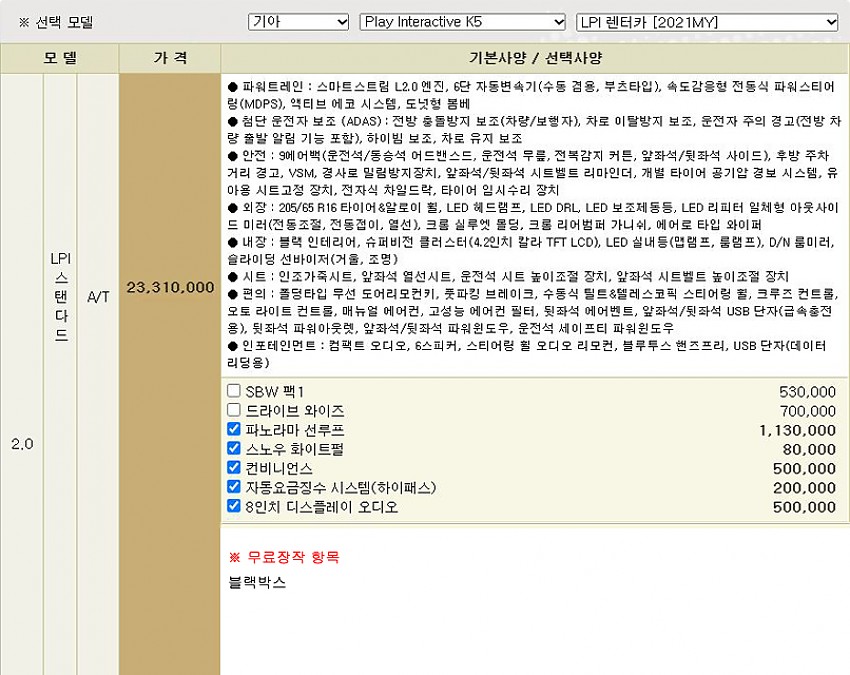Click the 모델 column header
This screenshot has height=675, width=850.
click(x=60, y=58)
